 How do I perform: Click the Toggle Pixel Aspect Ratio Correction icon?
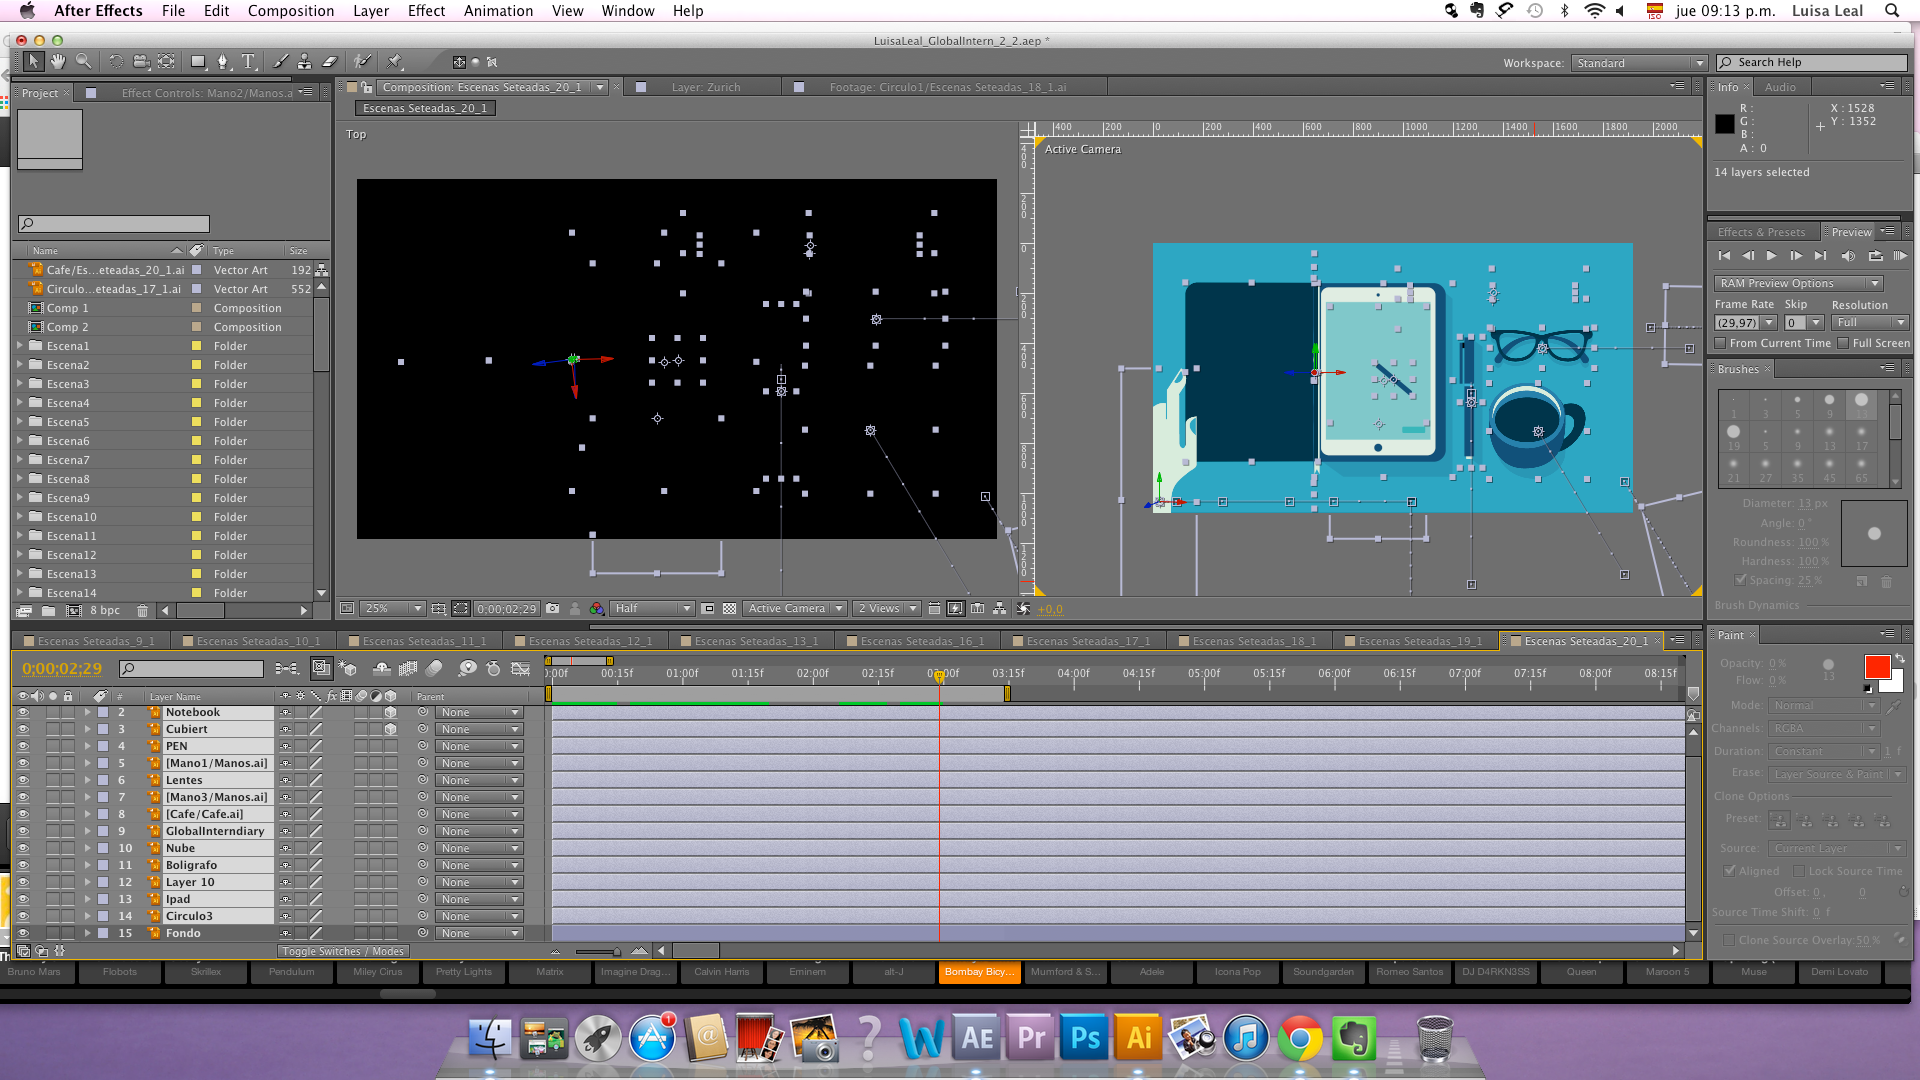coord(934,608)
